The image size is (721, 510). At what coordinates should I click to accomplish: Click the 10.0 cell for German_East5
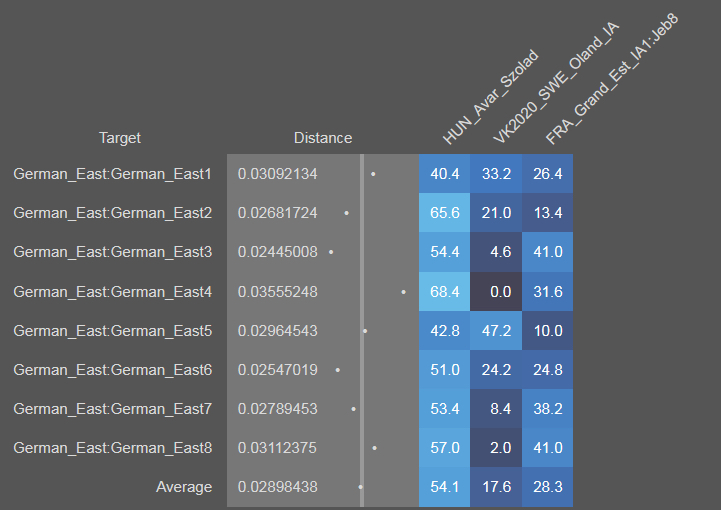coord(548,331)
